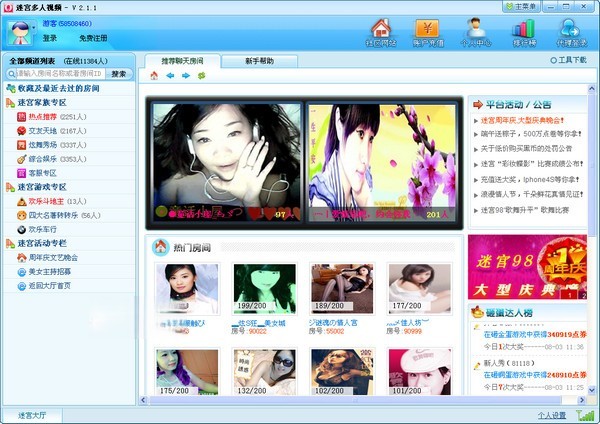Open 浪漫情人节 千朵鲜花 announcement

532,194
